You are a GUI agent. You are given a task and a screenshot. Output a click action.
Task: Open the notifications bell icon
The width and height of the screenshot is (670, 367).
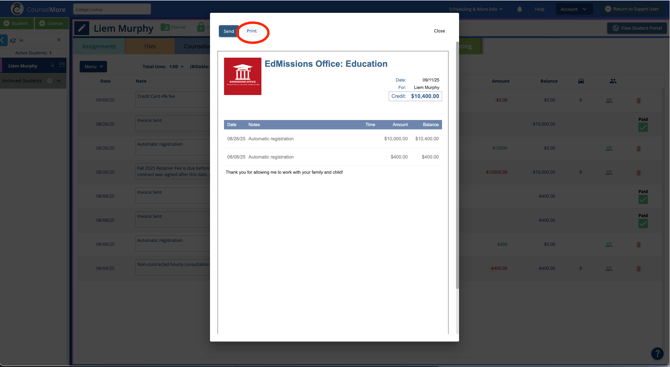[x=520, y=9]
